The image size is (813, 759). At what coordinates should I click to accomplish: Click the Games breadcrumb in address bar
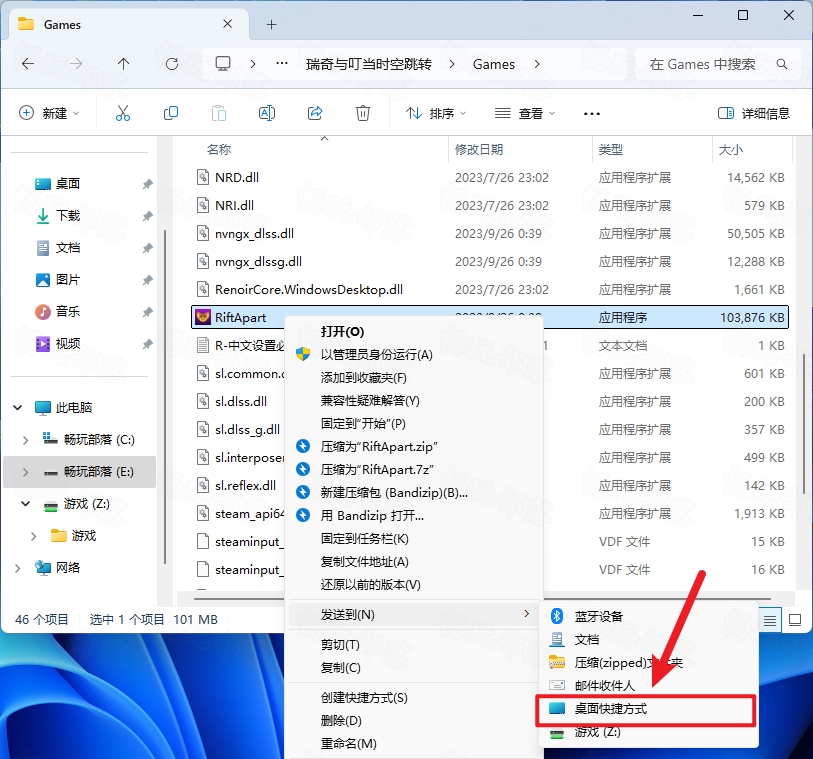coord(494,64)
